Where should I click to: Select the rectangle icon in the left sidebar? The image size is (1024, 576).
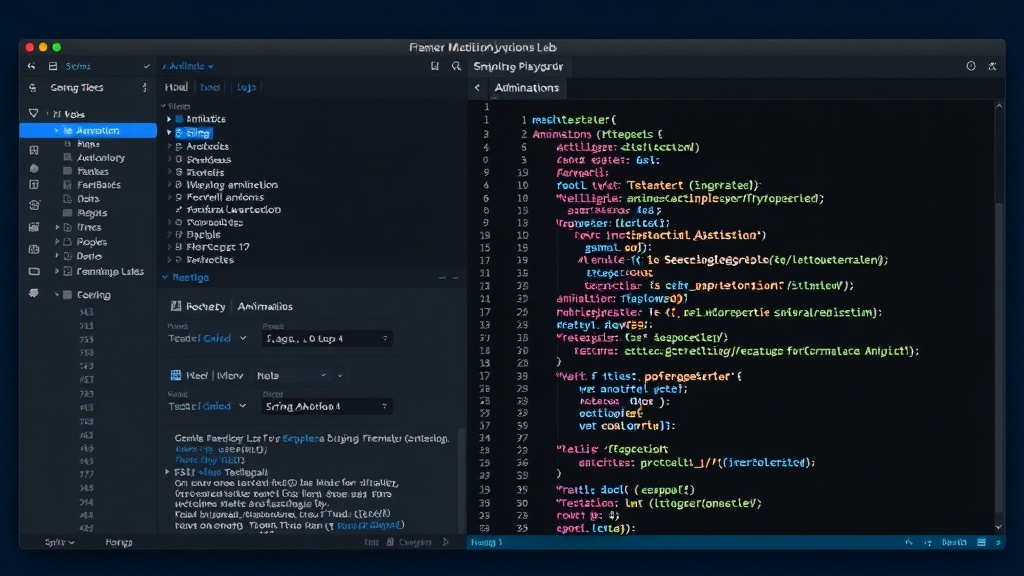(34, 271)
